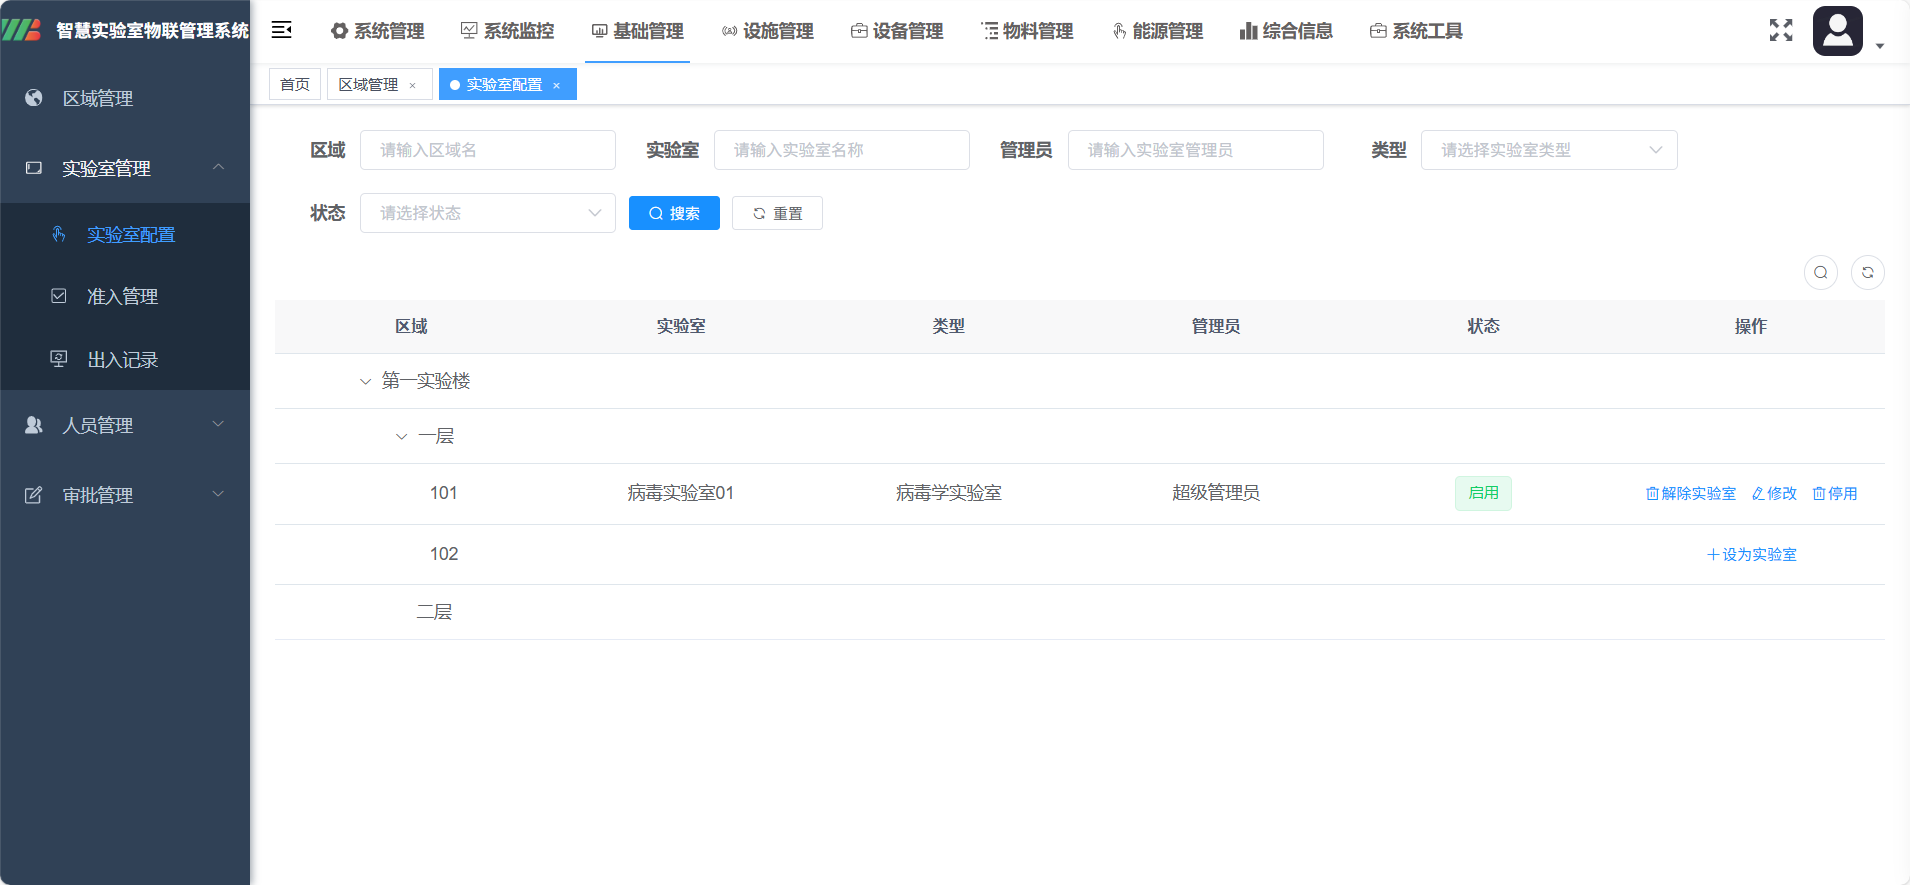Collapse the 一层 tree row
This screenshot has width=1910, height=885.
[x=401, y=437]
